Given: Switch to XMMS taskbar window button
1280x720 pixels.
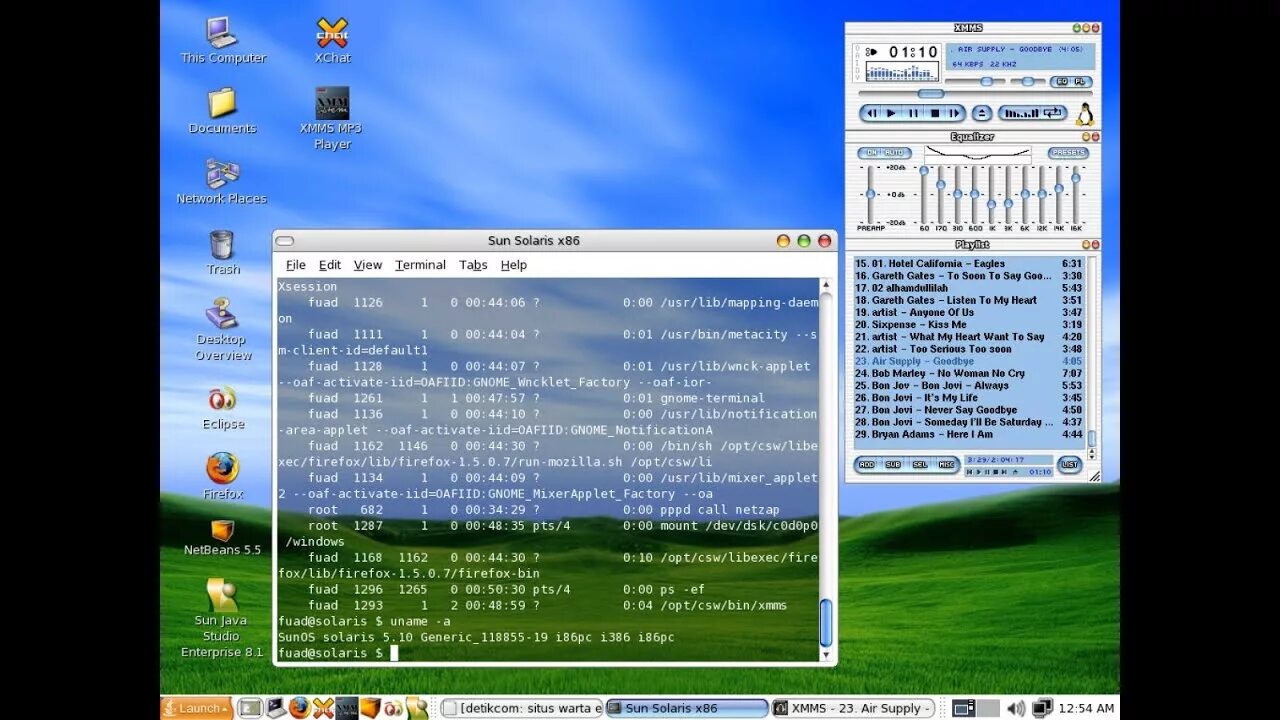Looking at the screenshot, I should 853,708.
